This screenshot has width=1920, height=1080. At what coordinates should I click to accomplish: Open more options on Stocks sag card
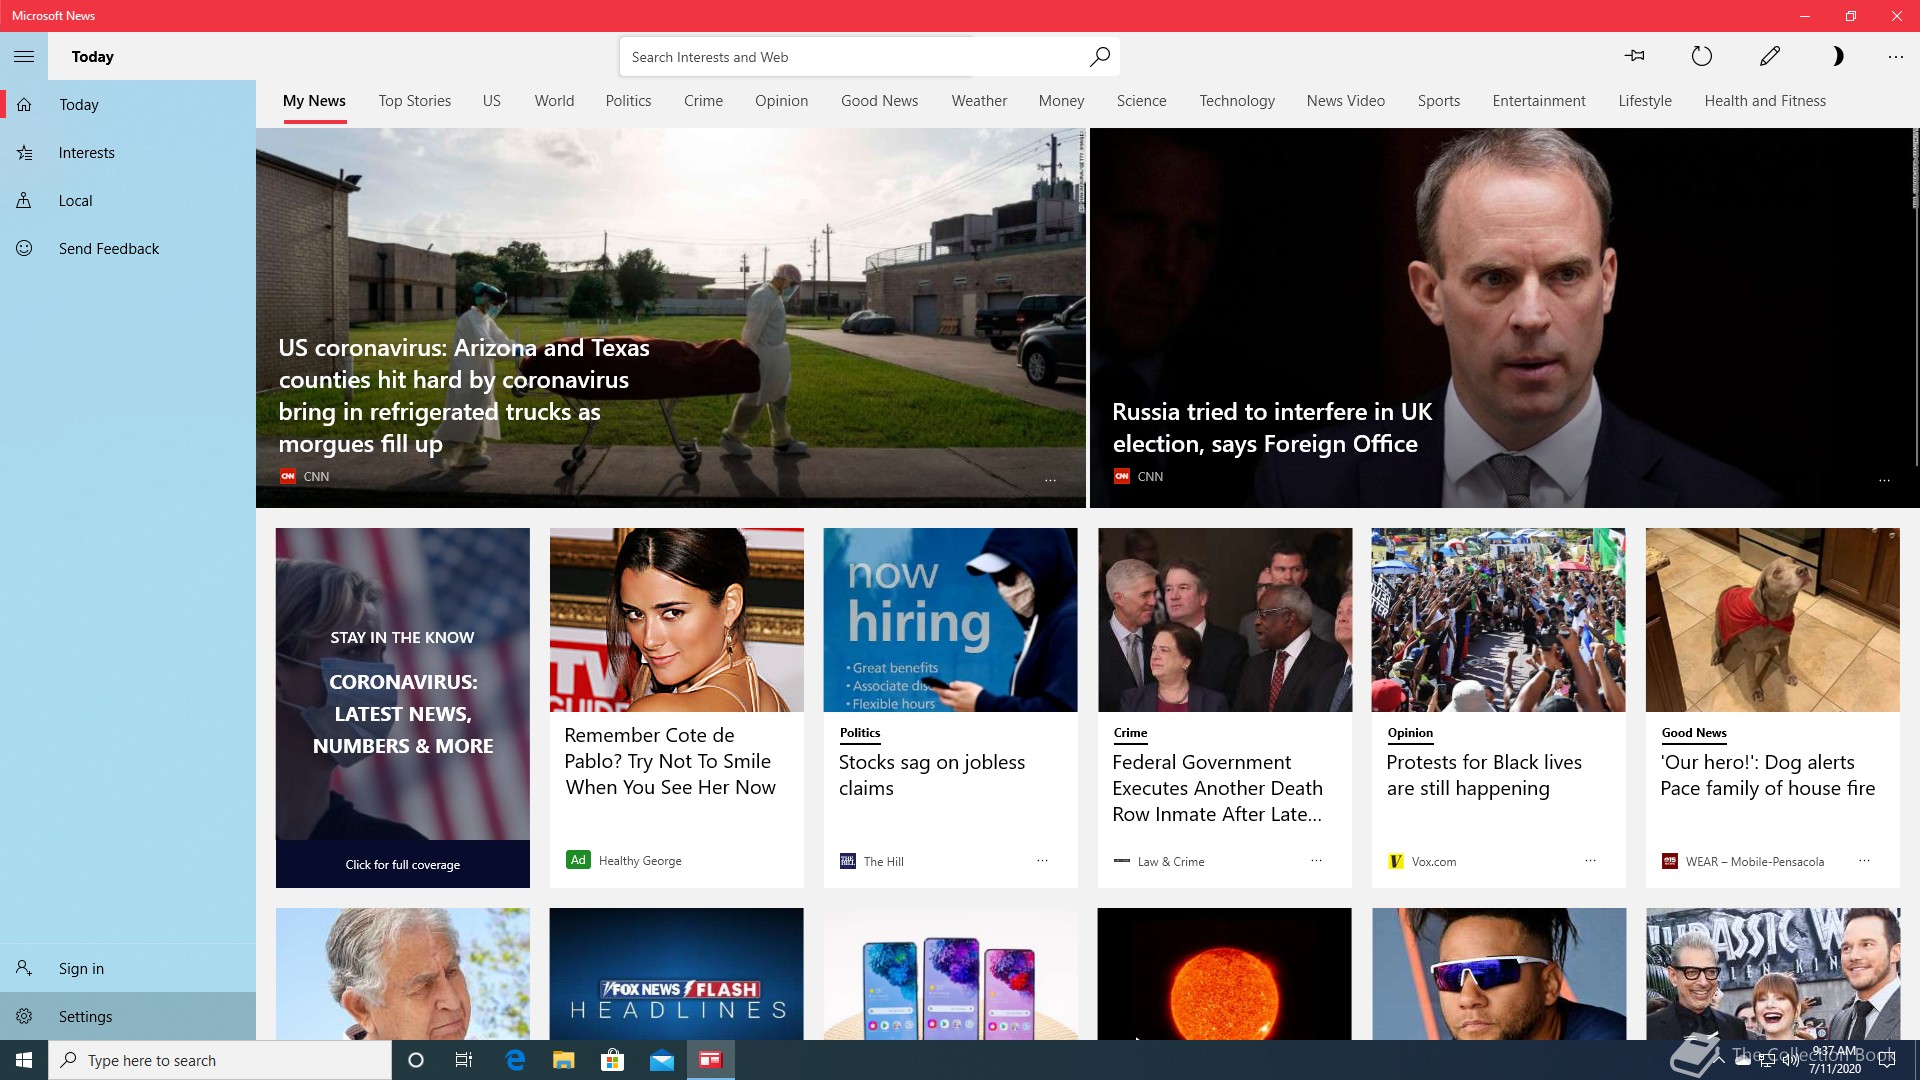(1042, 860)
